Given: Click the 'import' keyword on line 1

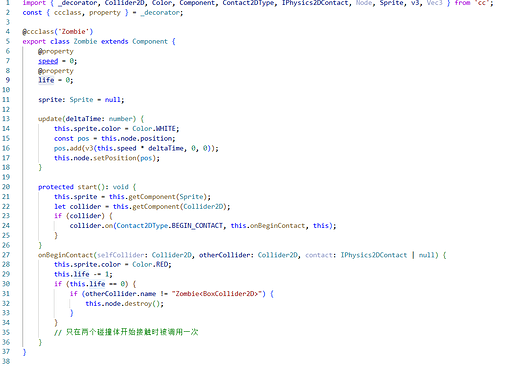Looking at the screenshot, I should 34,3.
